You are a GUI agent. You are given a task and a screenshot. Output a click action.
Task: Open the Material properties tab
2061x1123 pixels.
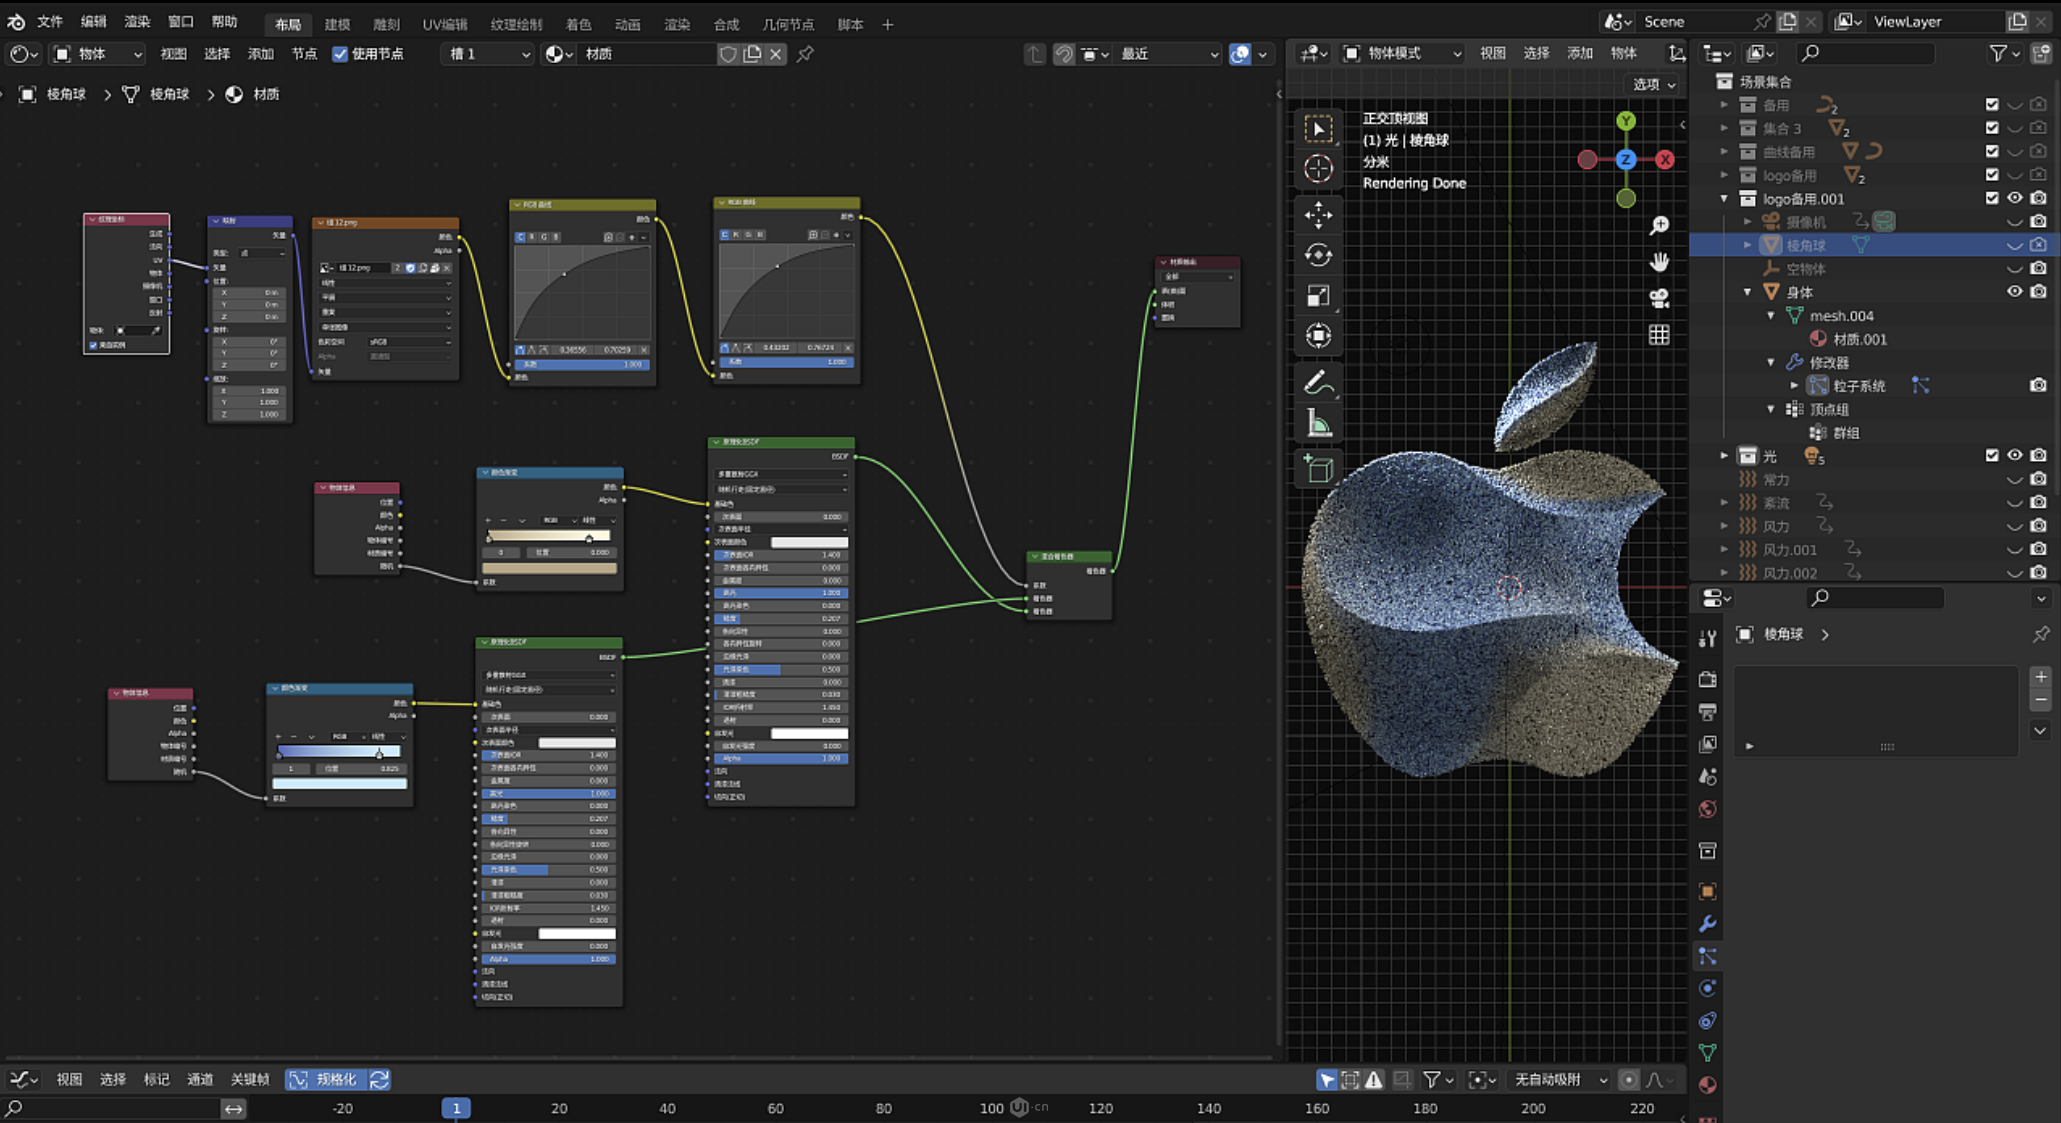(x=1707, y=1085)
